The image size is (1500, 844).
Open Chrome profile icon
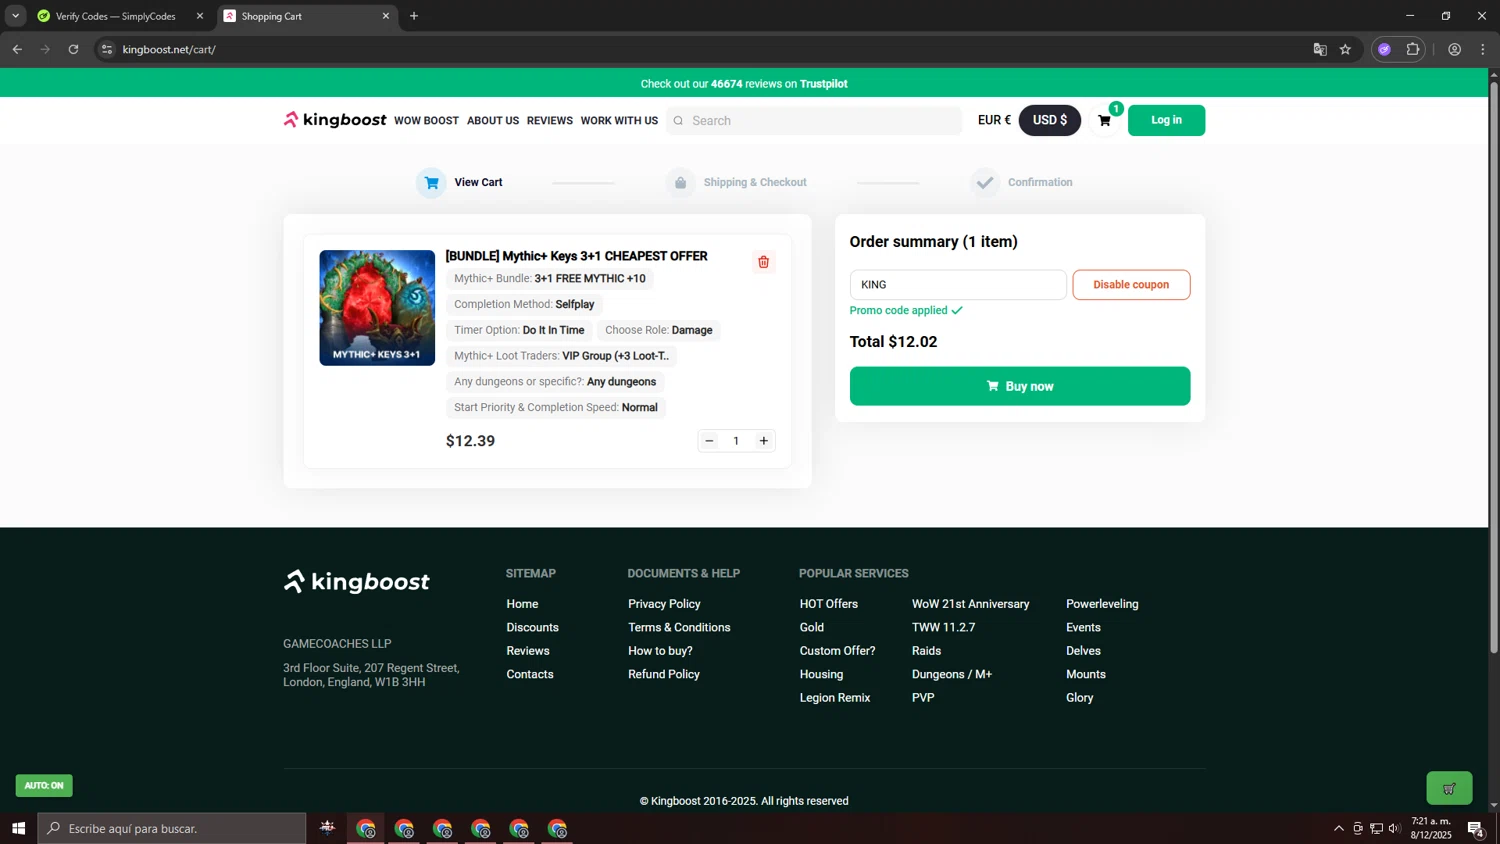(x=1455, y=49)
